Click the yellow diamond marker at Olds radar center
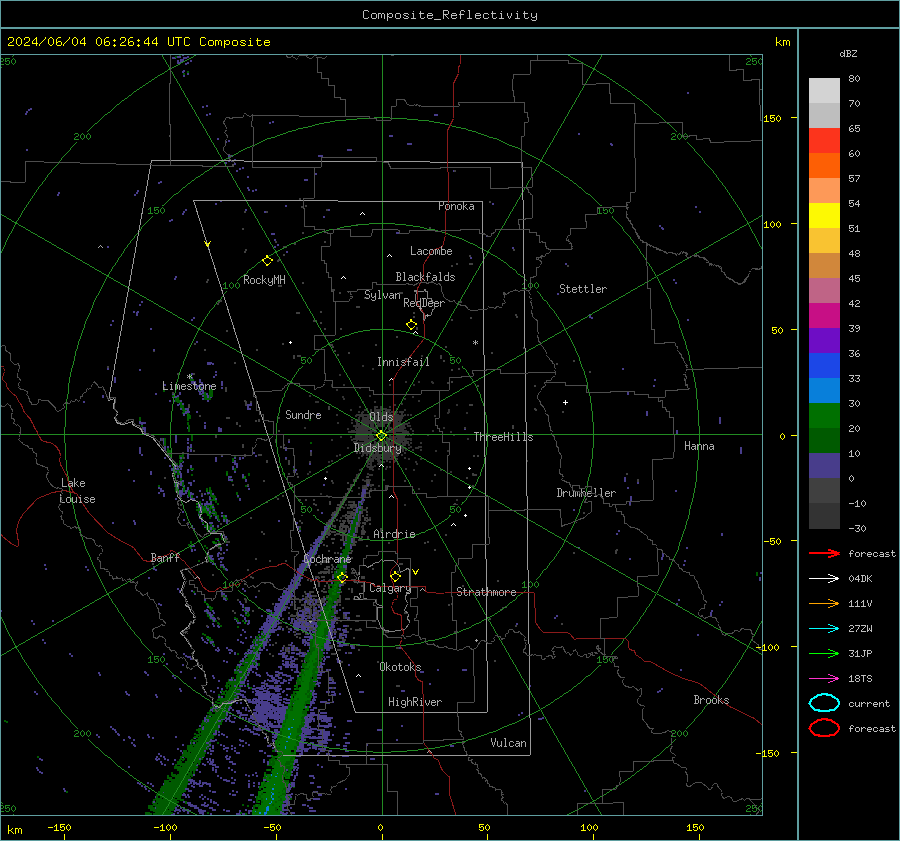Viewport: 900px width, 841px height. tap(382, 436)
